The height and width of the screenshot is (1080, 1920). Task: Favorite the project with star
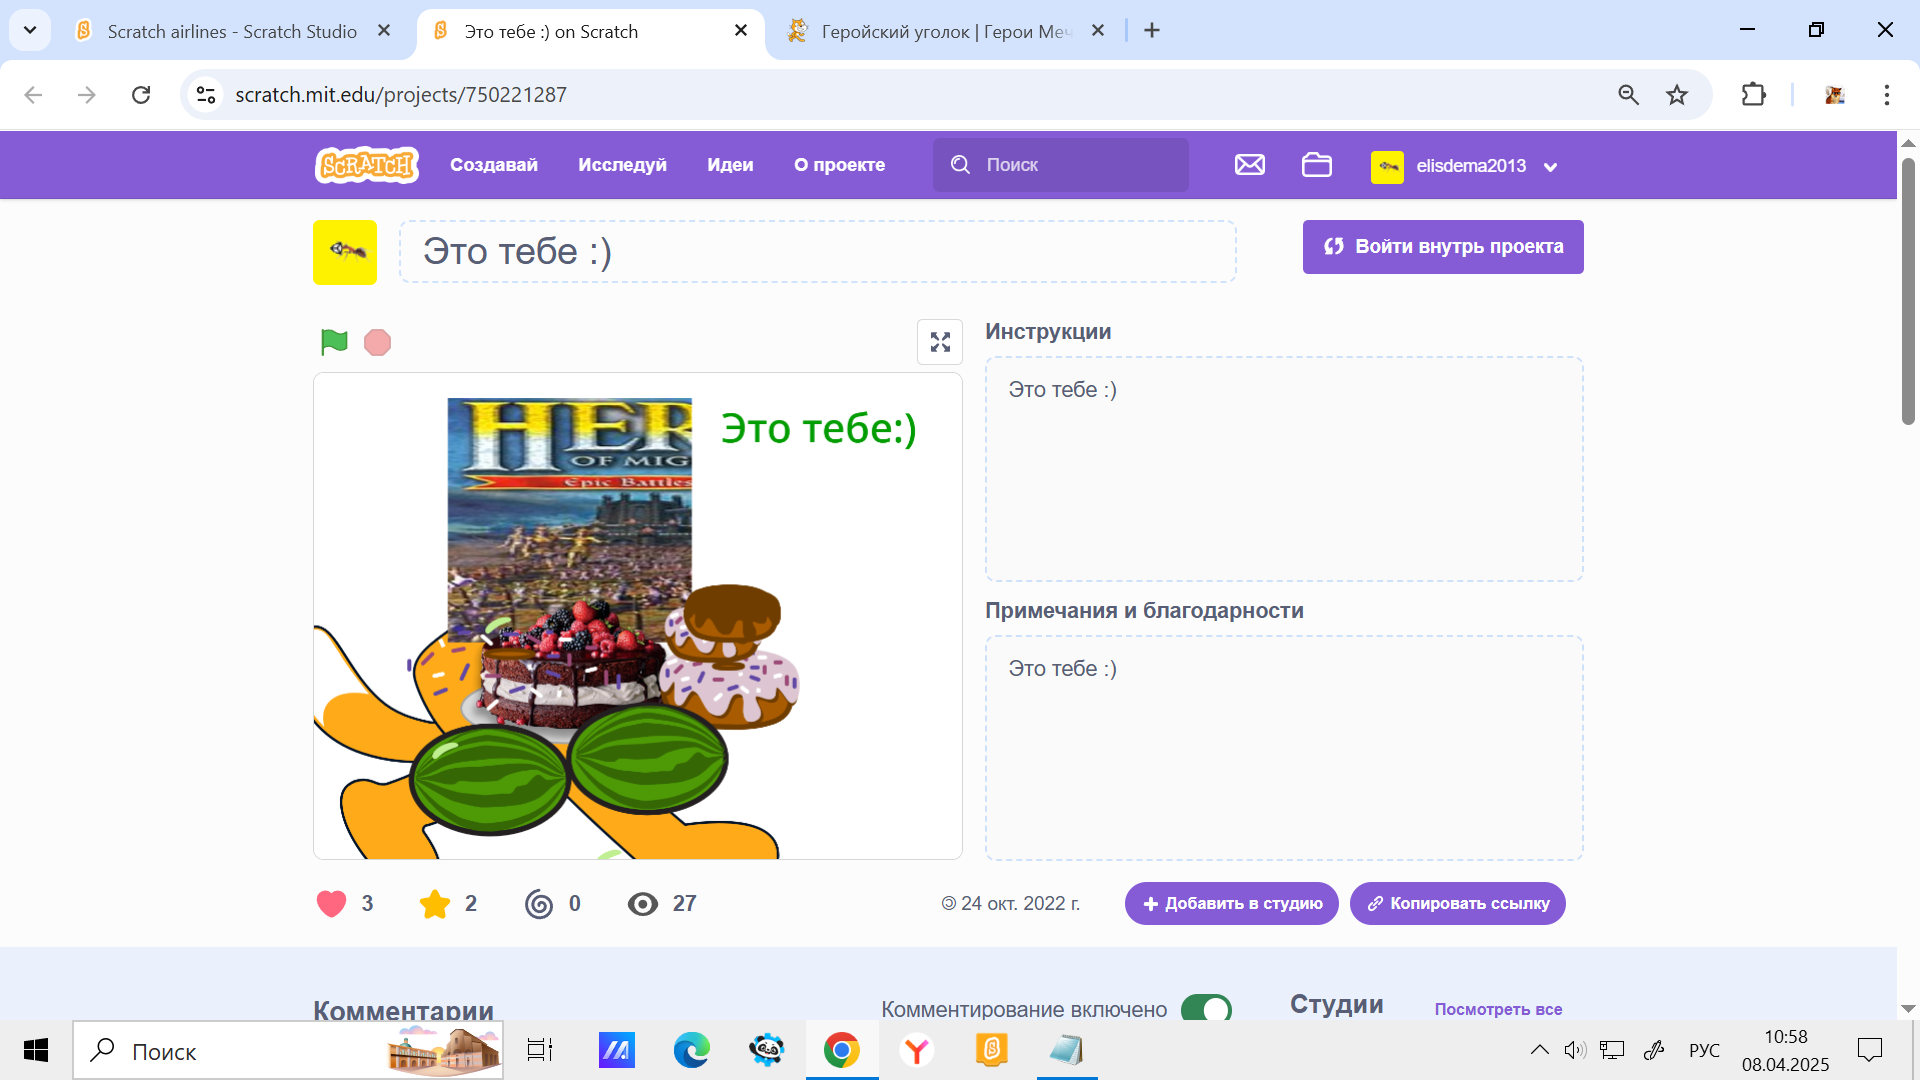435,904
